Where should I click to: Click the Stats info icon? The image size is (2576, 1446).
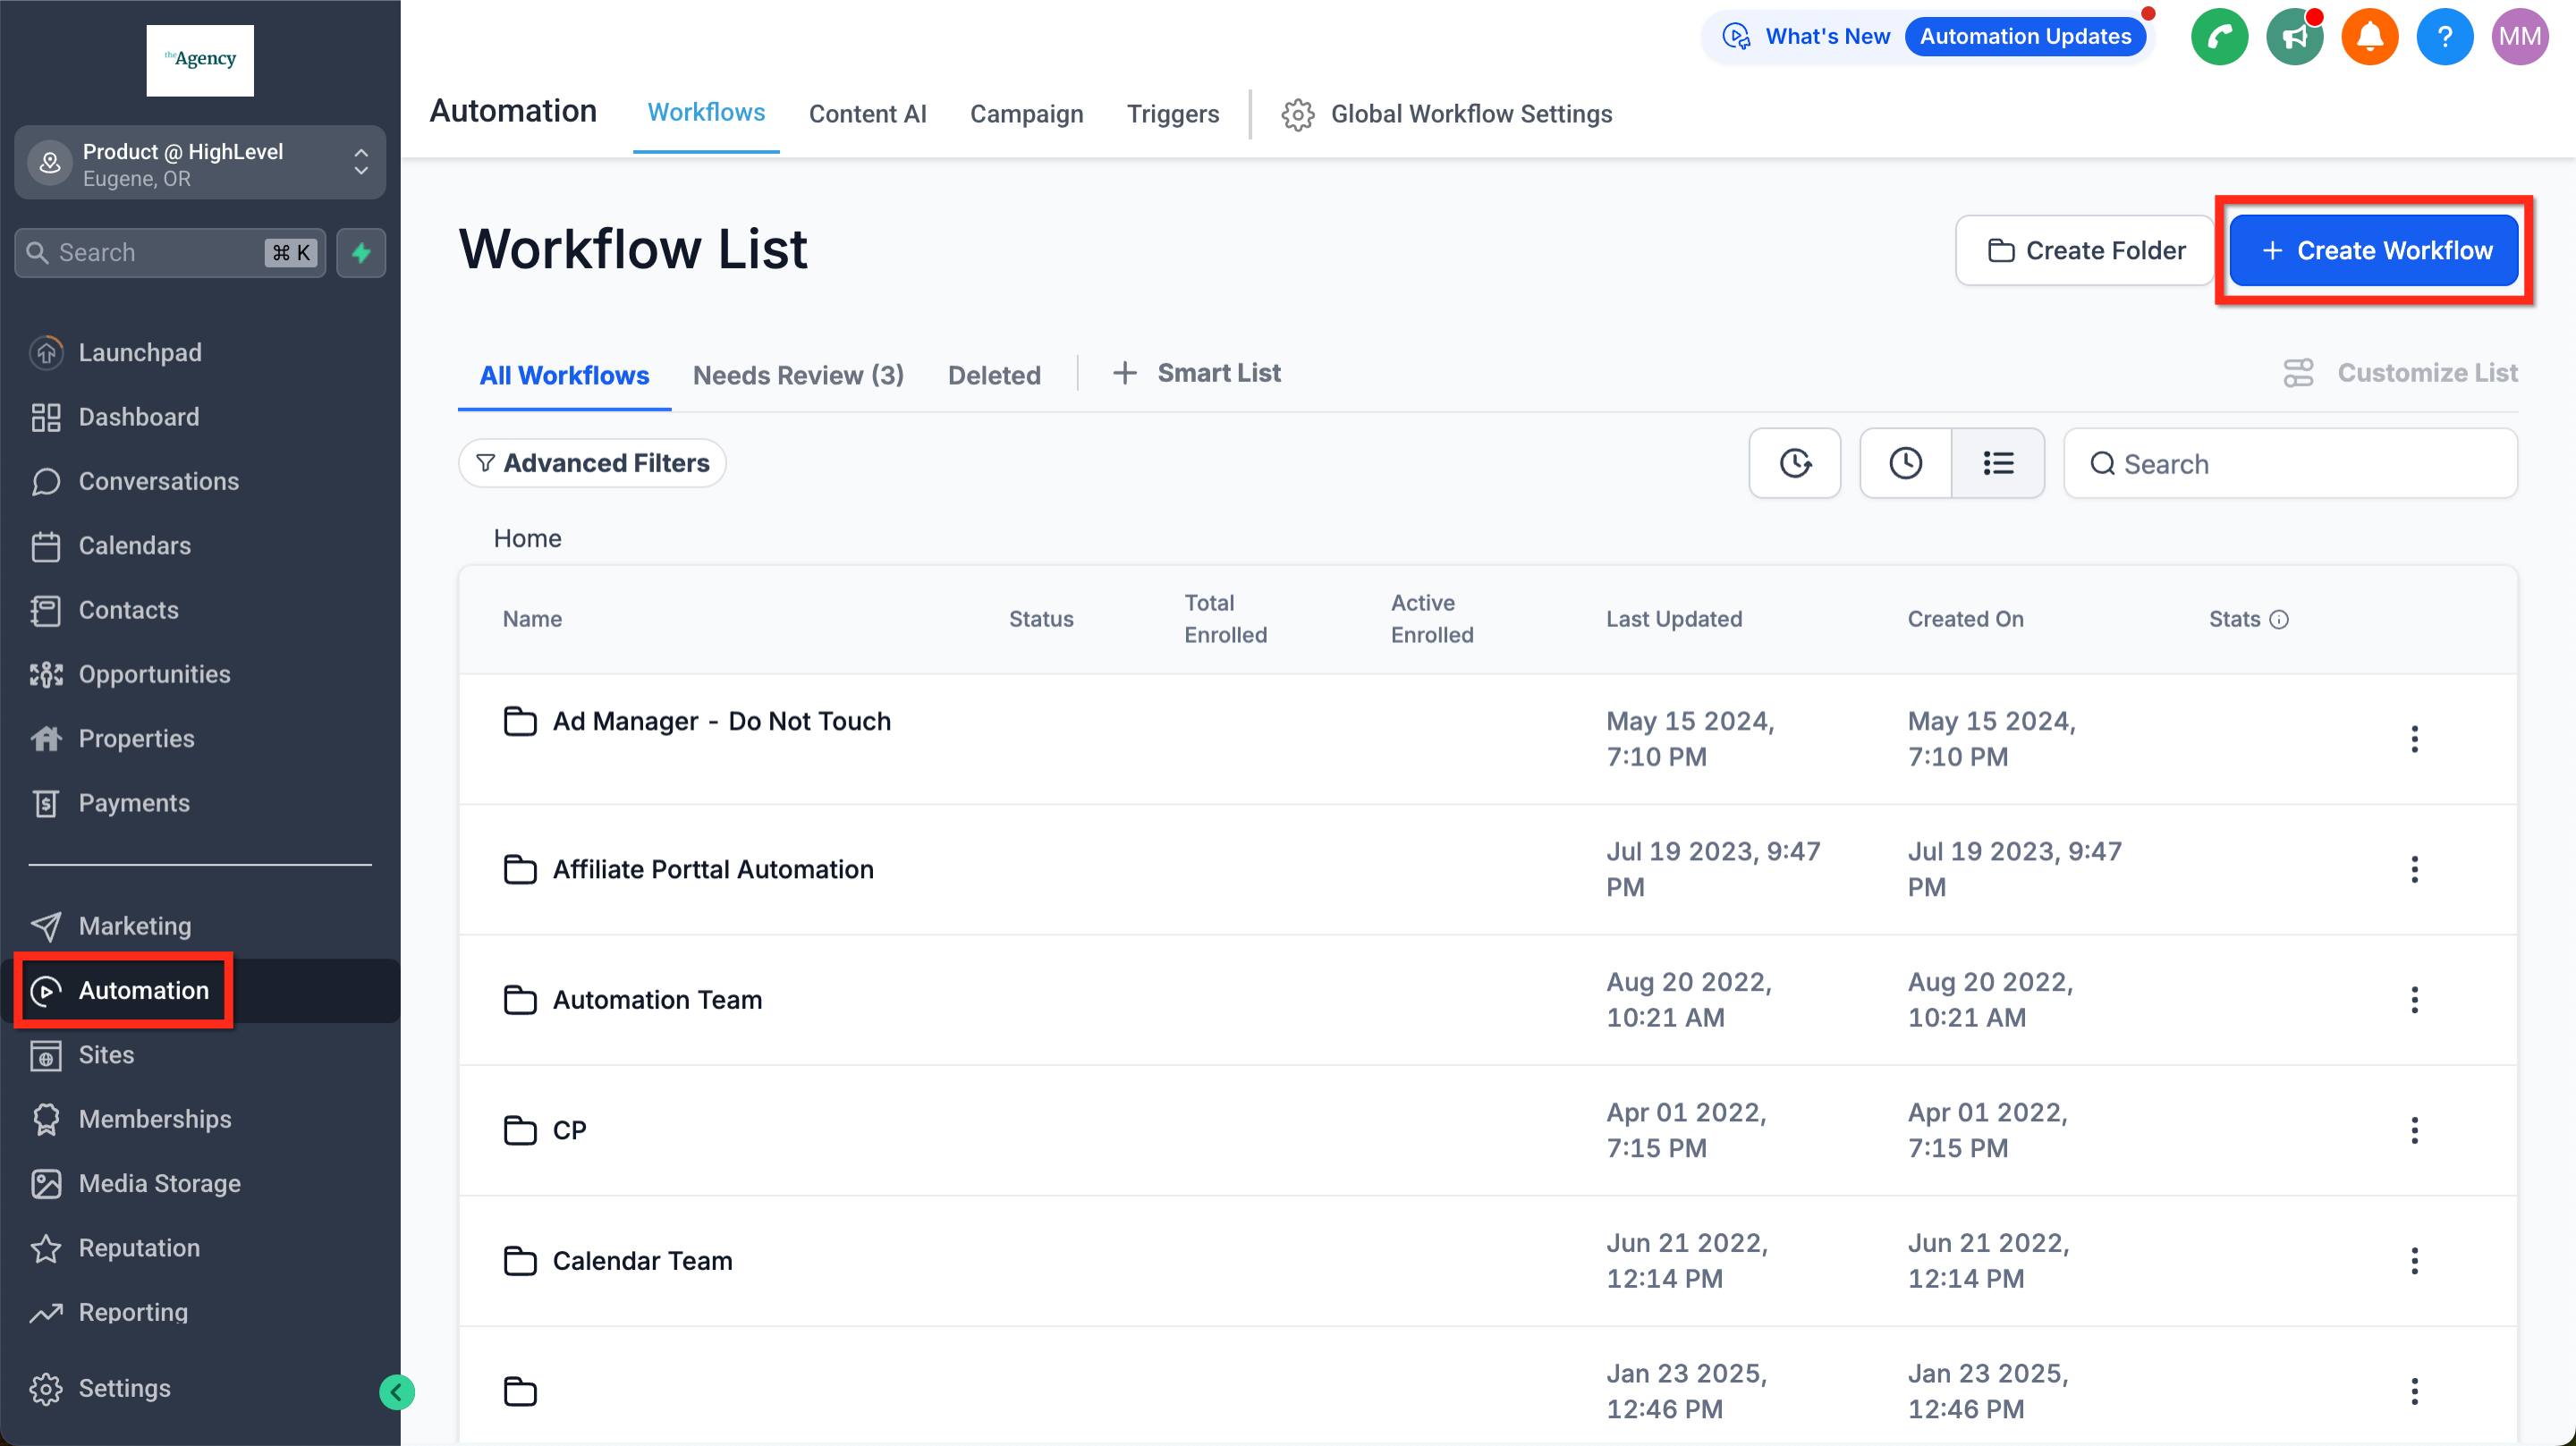(2279, 619)
